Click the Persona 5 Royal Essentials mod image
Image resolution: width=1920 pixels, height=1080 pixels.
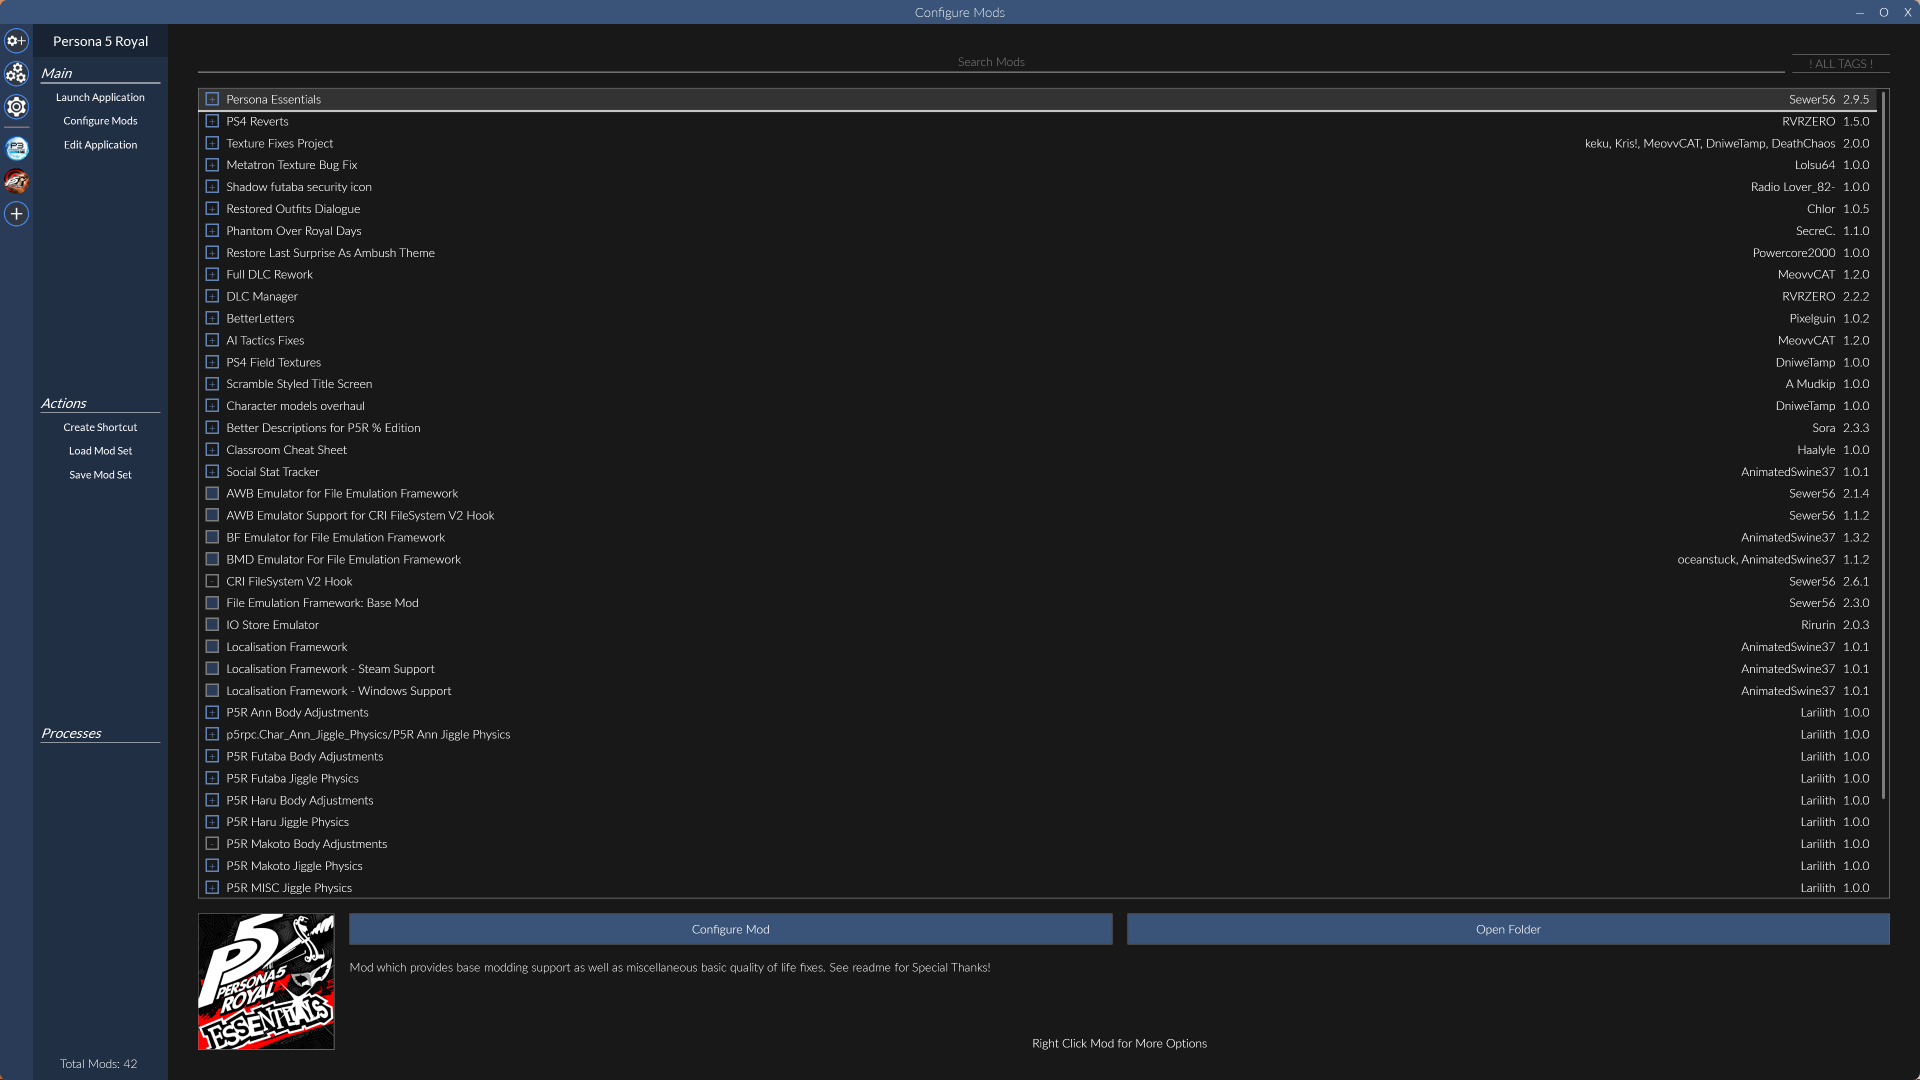(x=266, y=981)
